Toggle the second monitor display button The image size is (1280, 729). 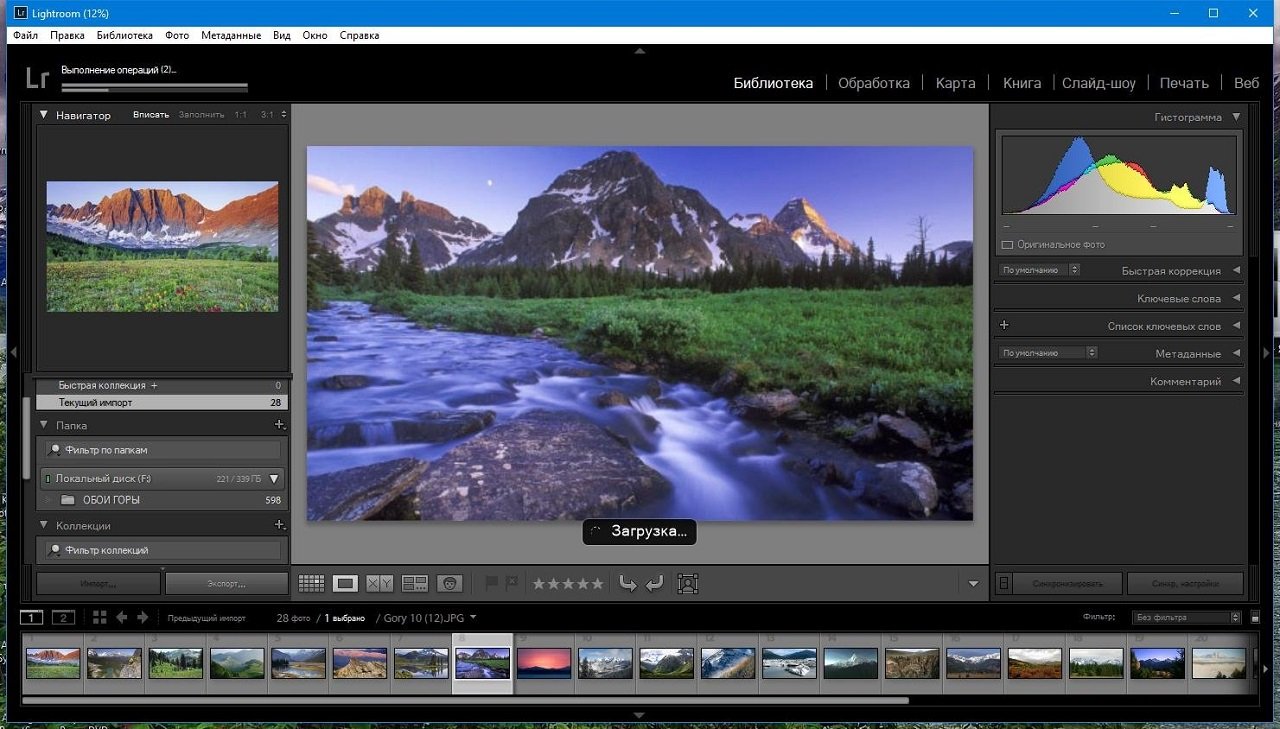point(63,617)
